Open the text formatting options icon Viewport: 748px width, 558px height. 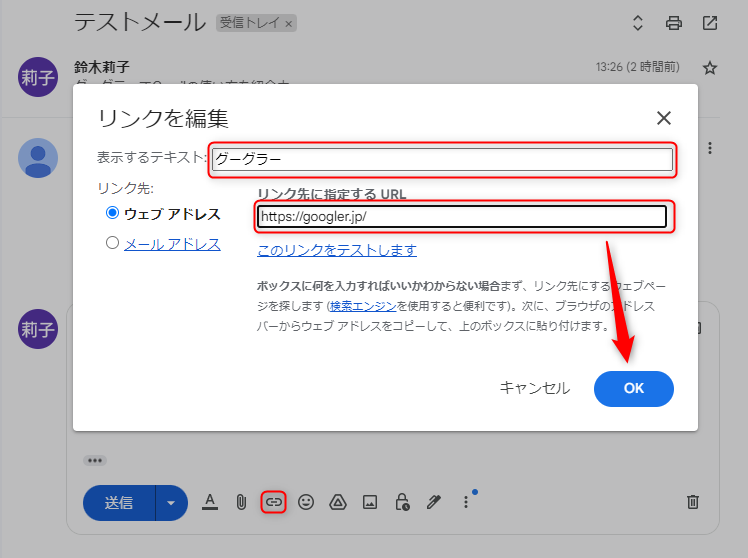(x=210, y=502)
